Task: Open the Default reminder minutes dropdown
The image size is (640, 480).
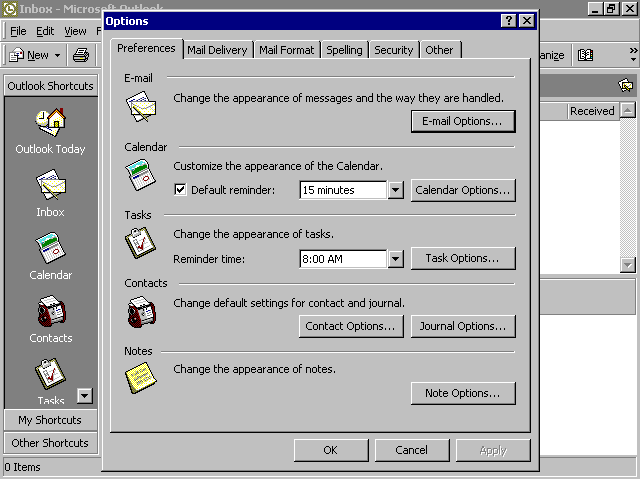Action: pyautogui.click(x=396, y=190)
